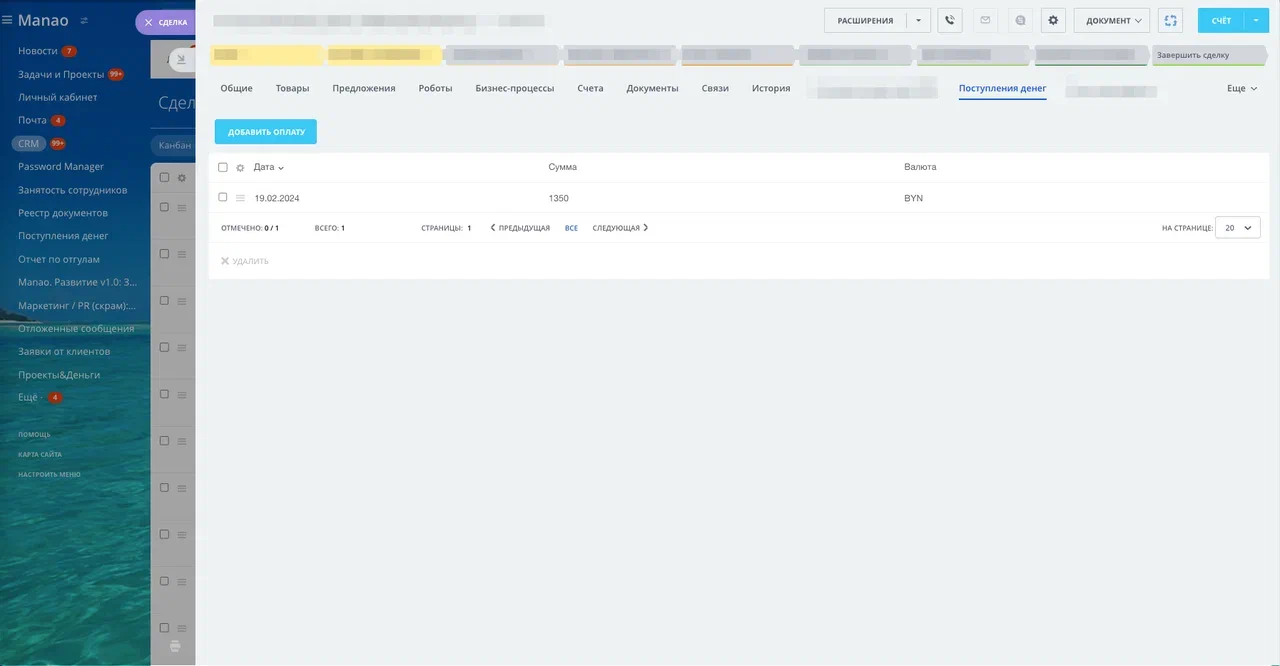Open Password Manager in sidebar

click(61, 166)
